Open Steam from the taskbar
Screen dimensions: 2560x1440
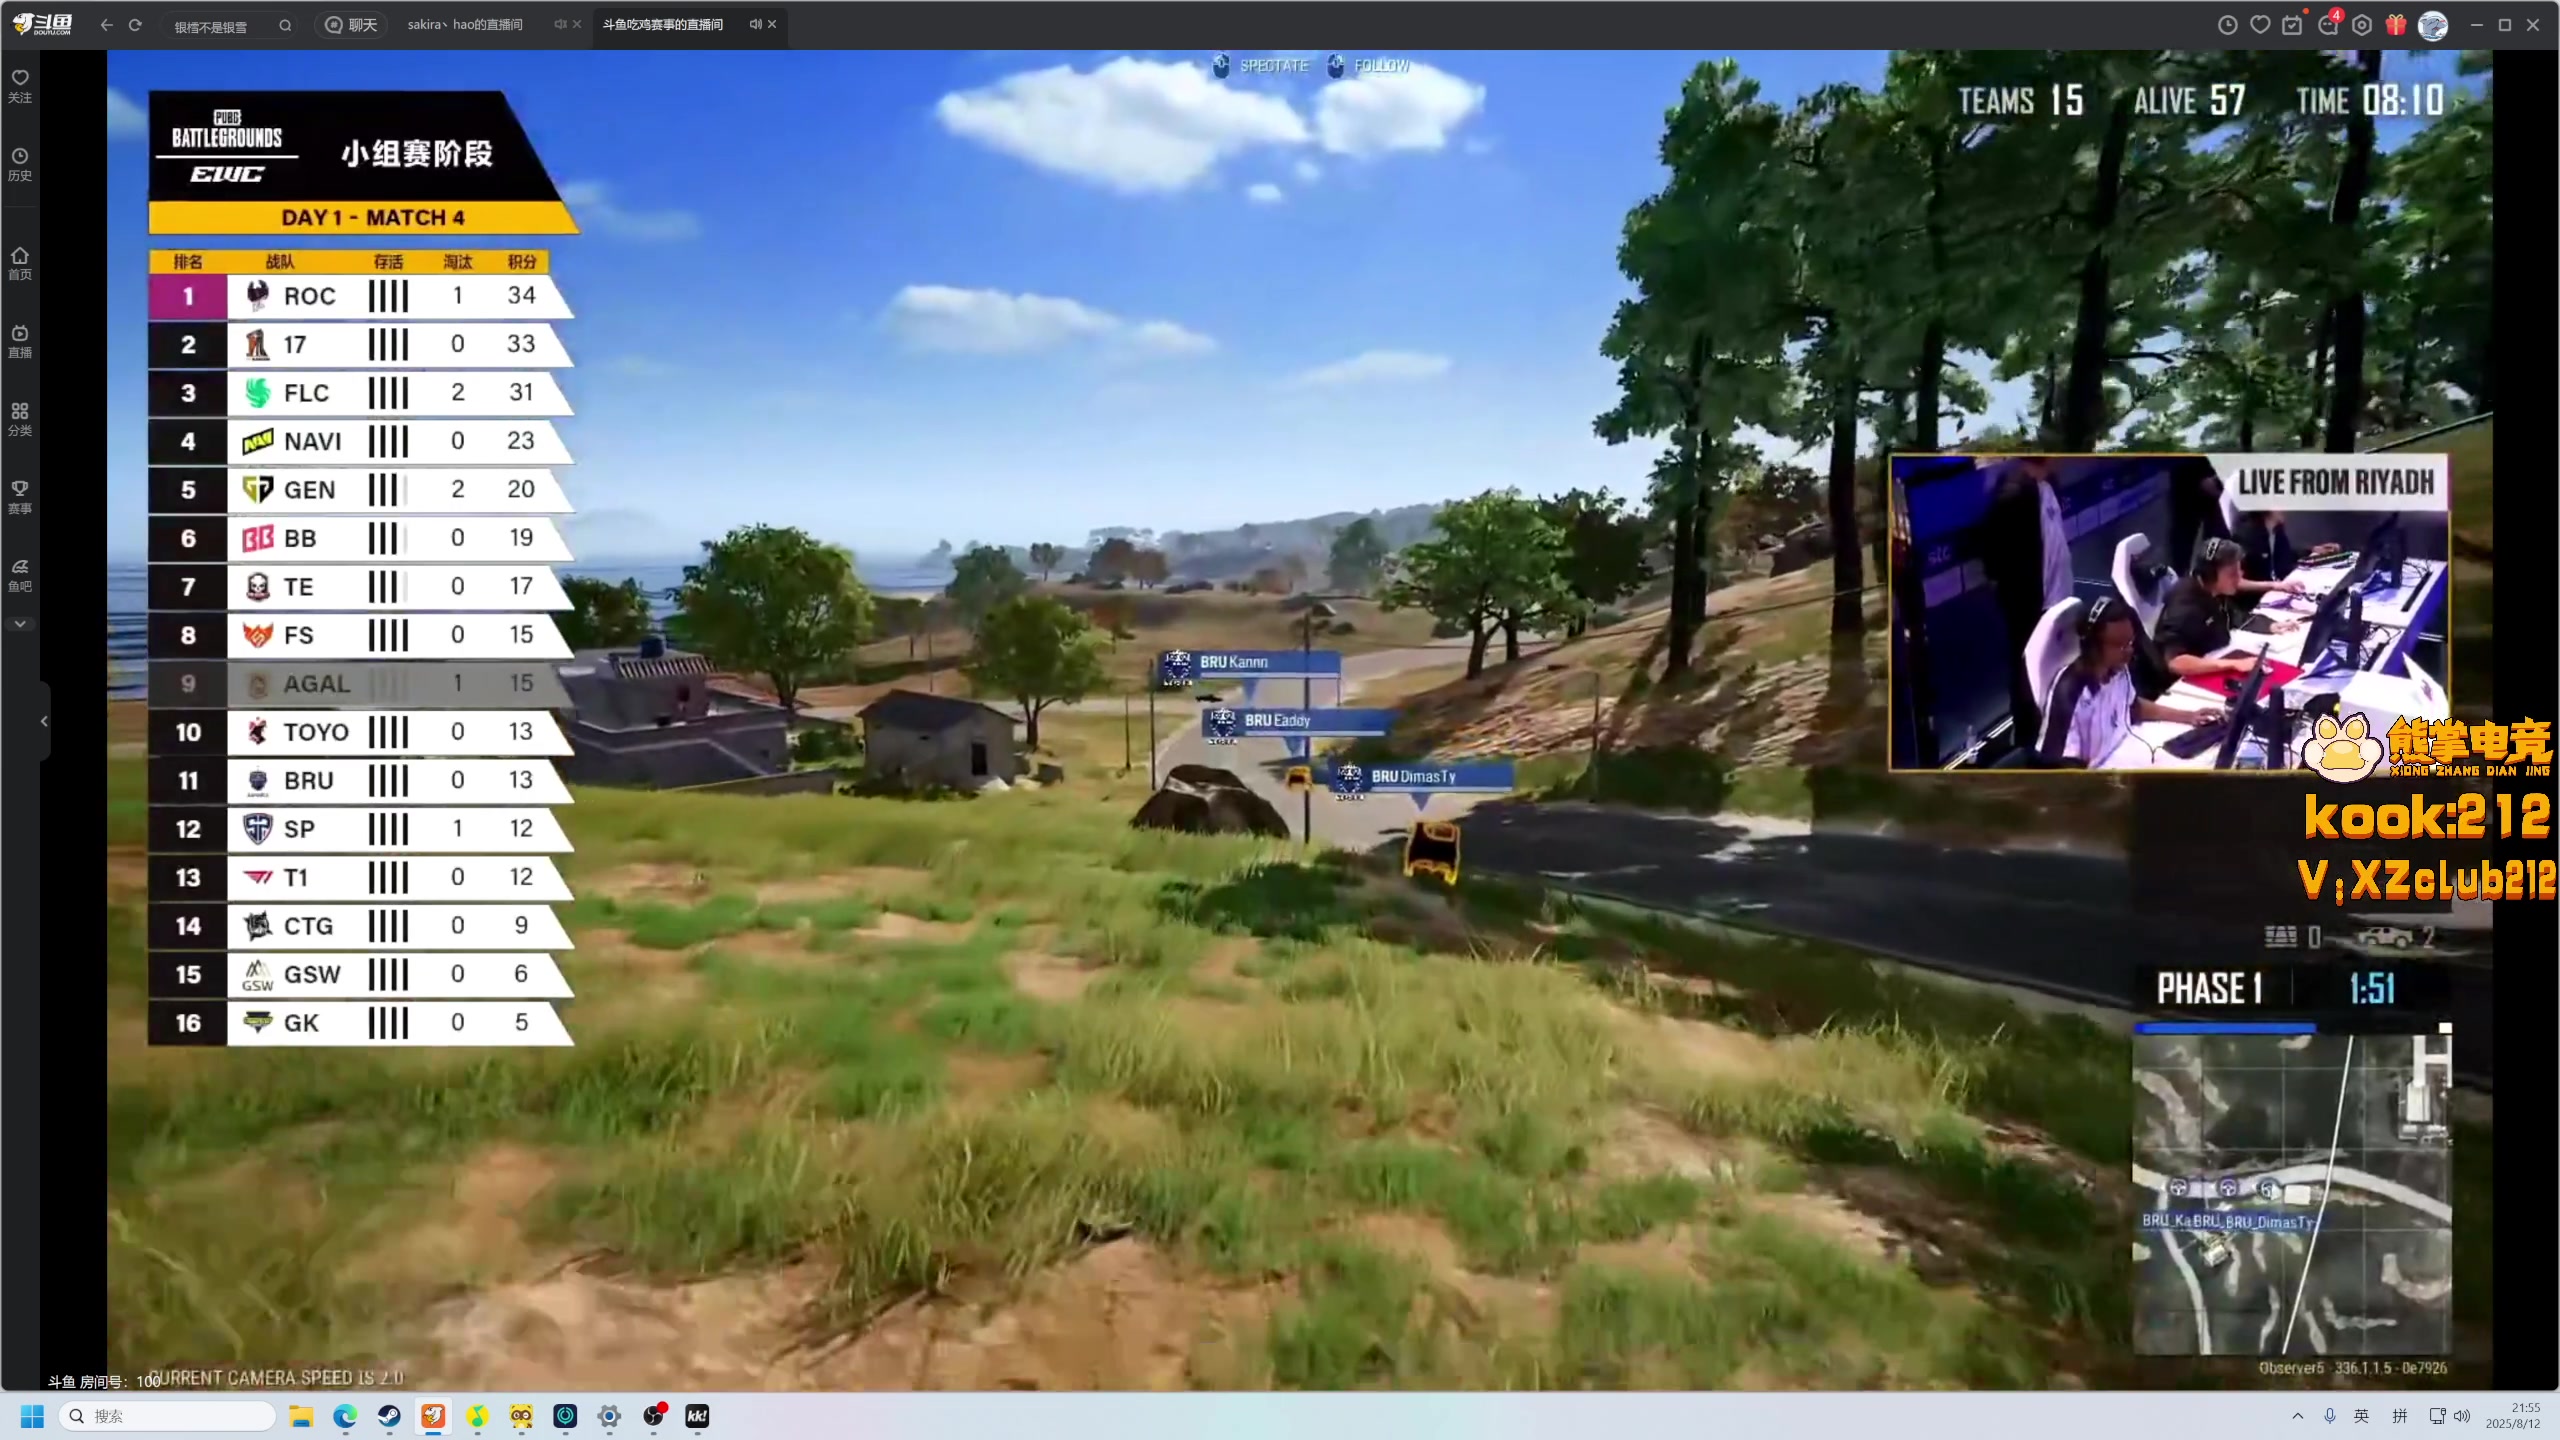389,1416
